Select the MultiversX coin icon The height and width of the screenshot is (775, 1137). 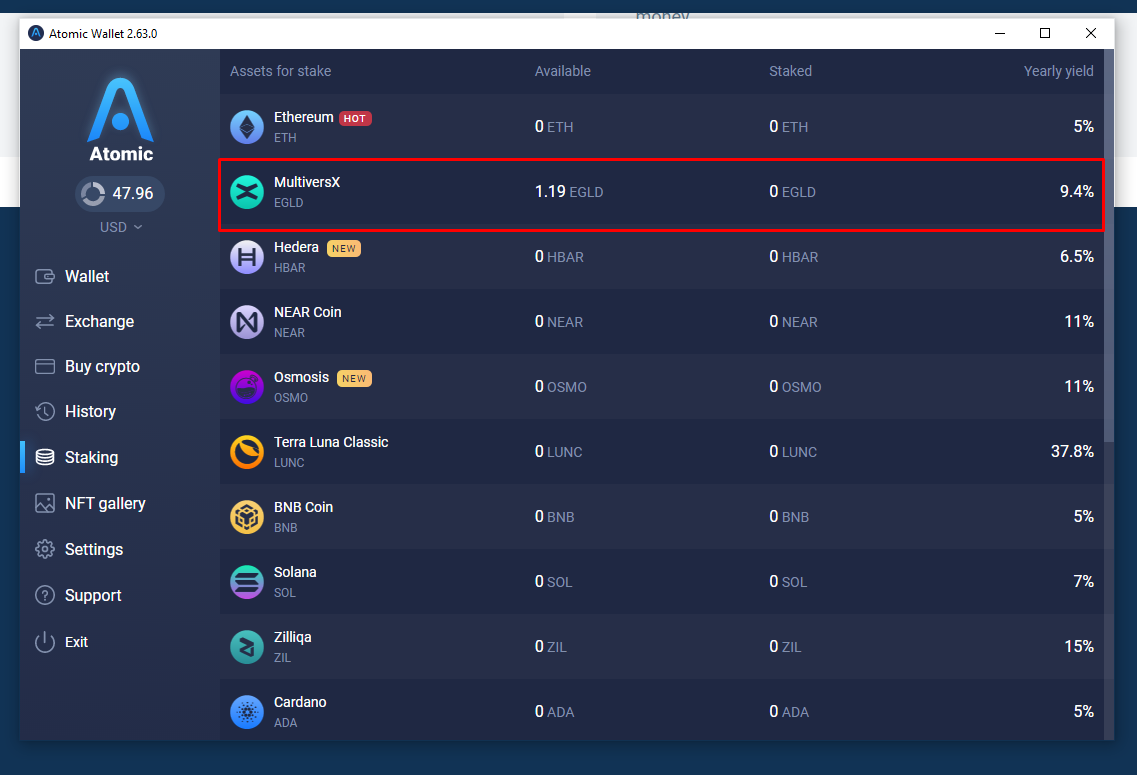(x=246, y=191)
